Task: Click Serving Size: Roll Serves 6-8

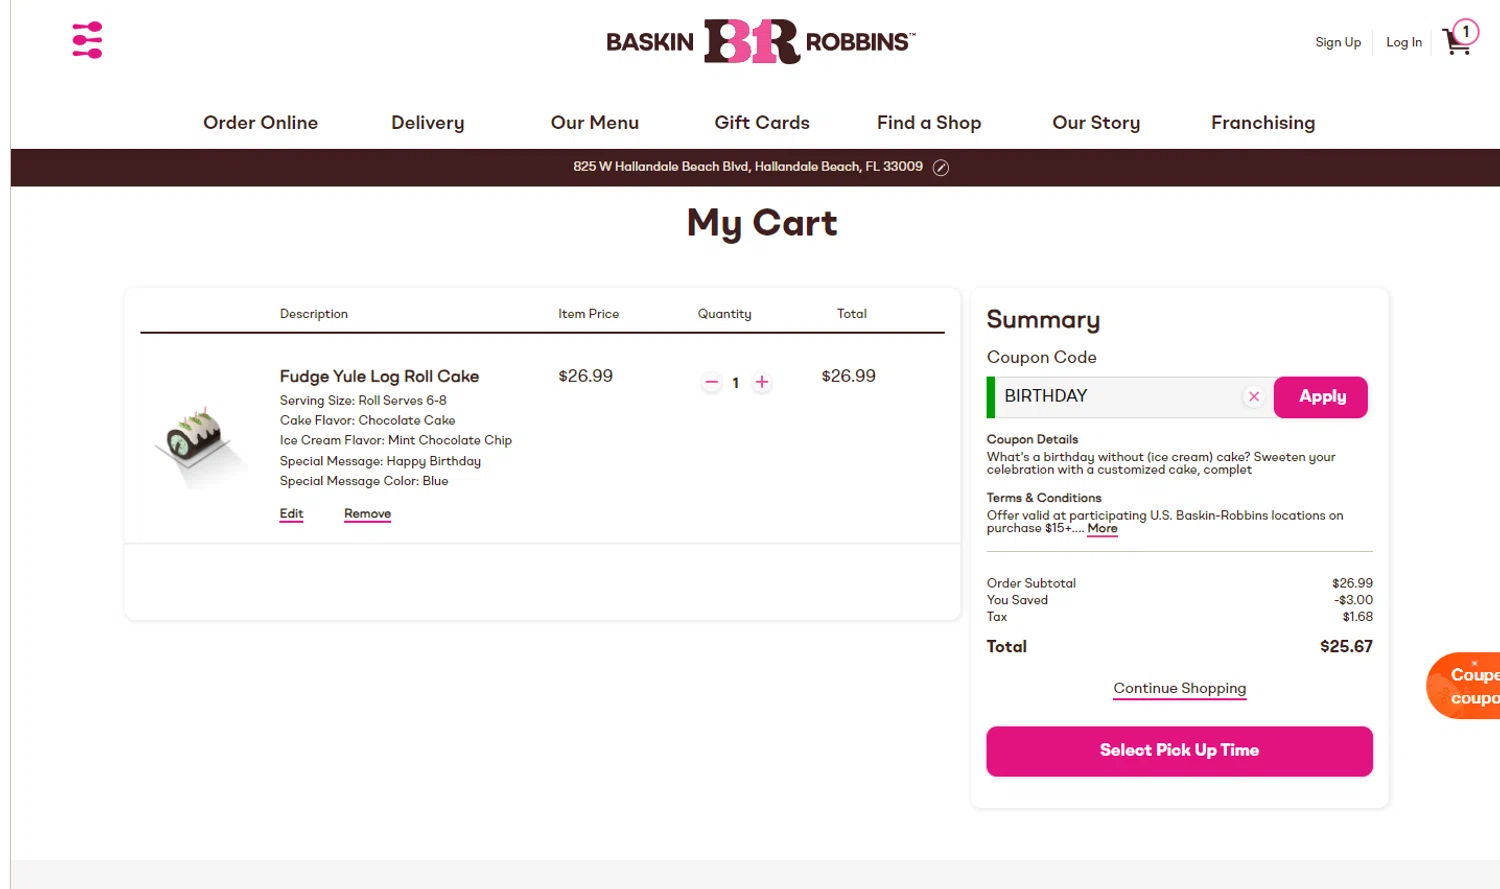Action: 363,400
